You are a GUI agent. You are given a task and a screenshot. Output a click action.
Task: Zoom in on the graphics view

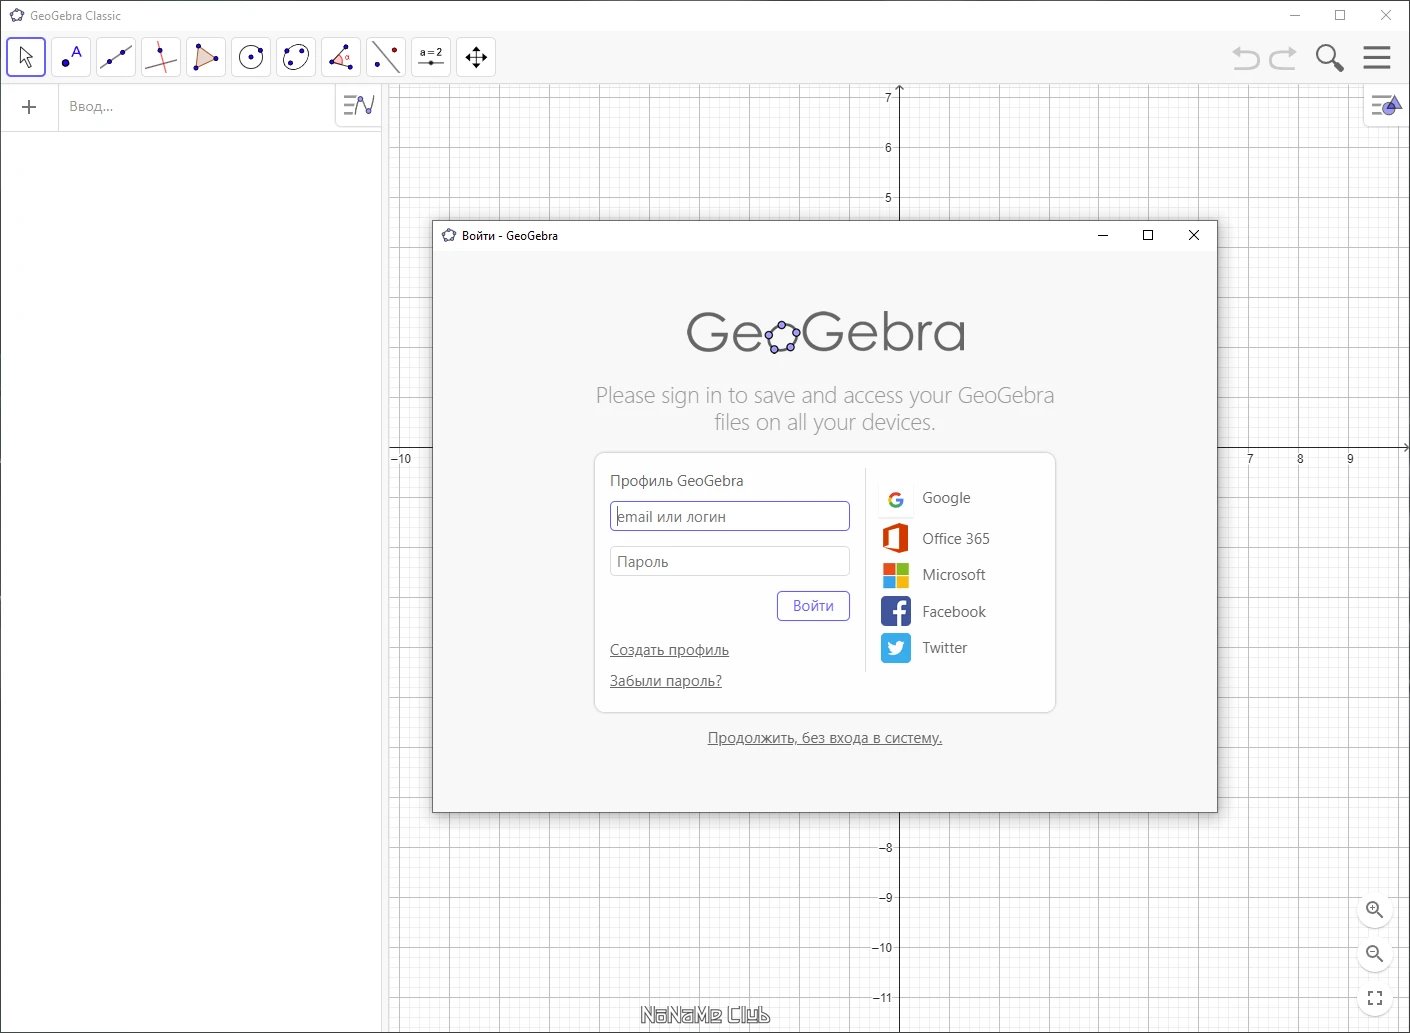click(1375, 910)
